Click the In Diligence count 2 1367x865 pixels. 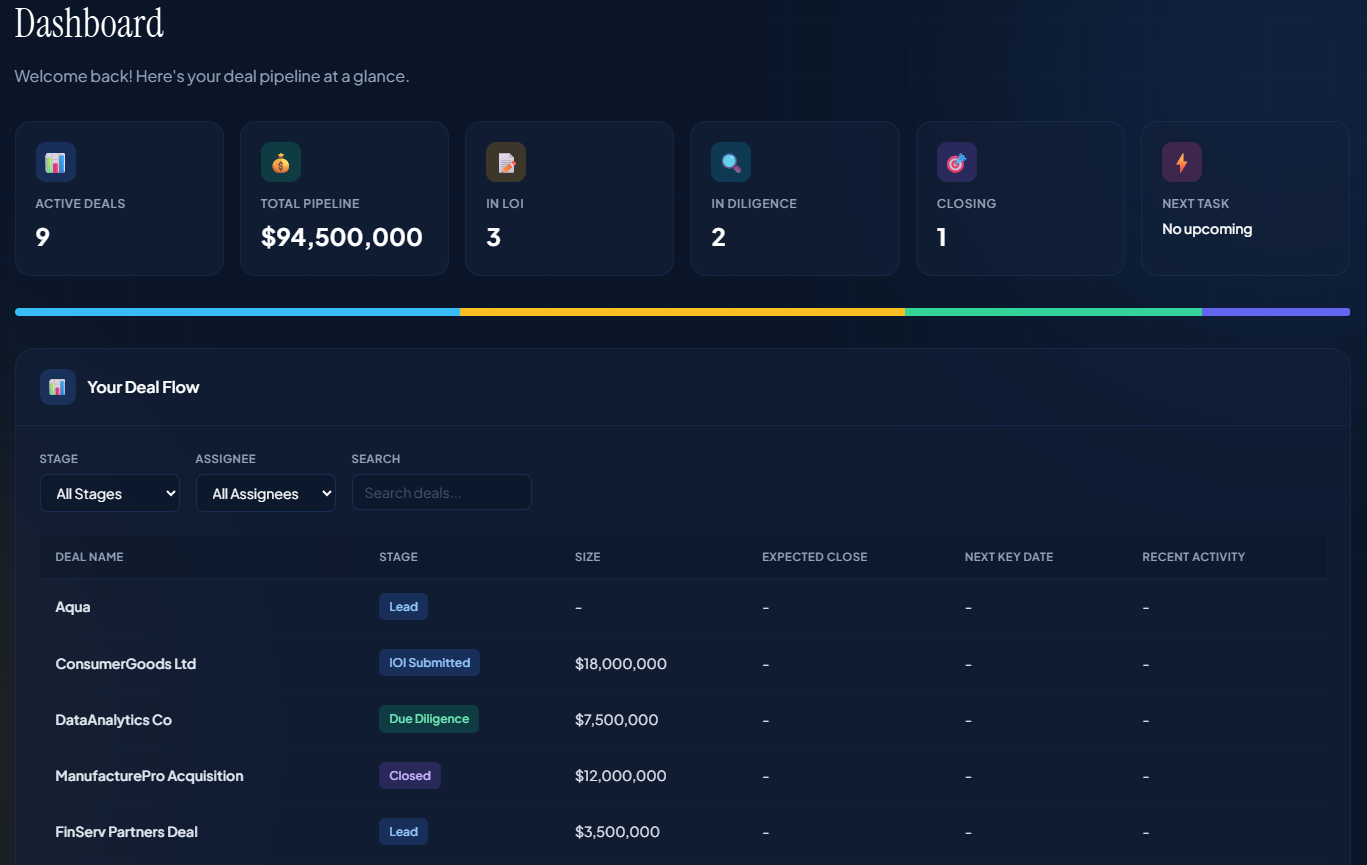719,237
